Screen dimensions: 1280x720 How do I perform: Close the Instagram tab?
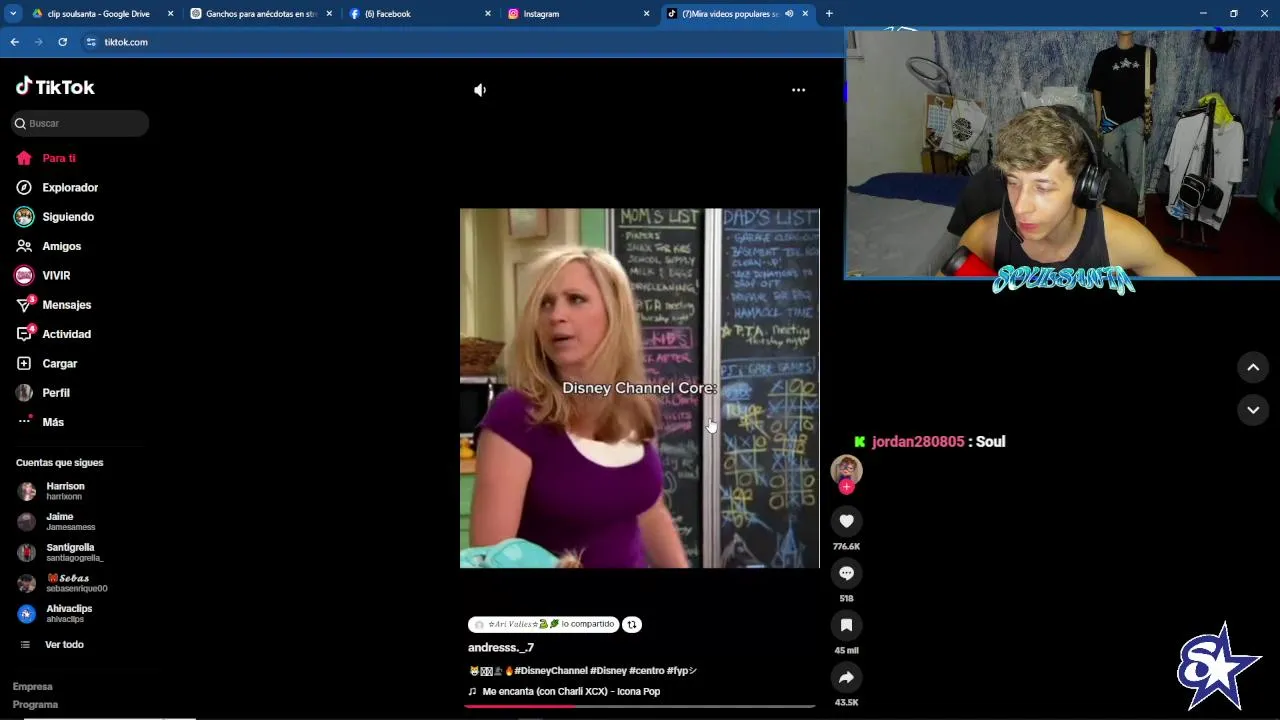point(646,14)
